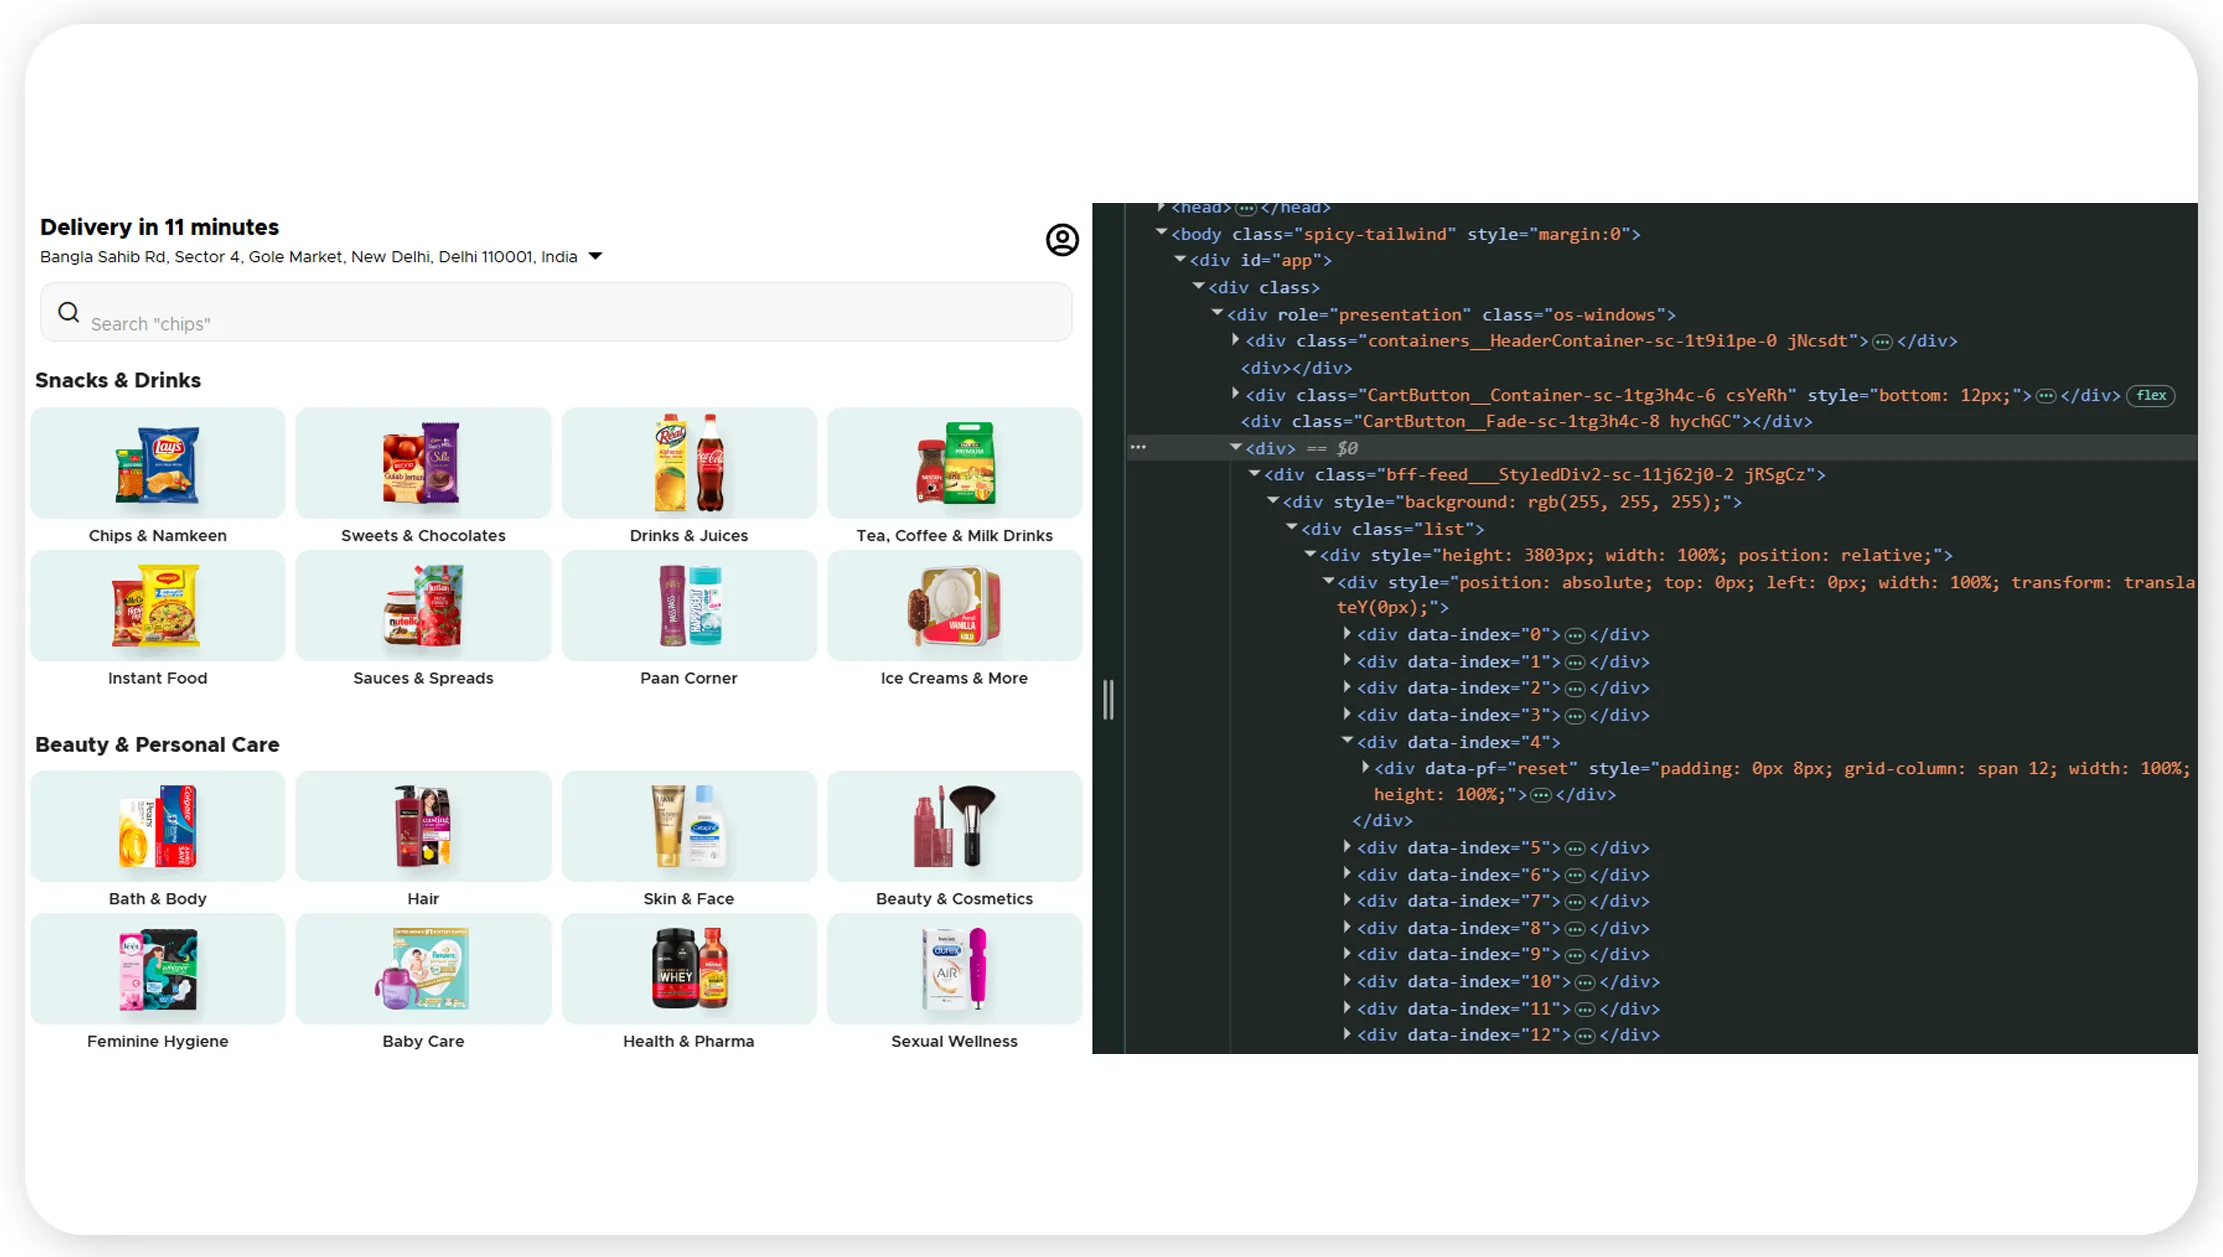Open Chips & Namkeen category
Image resolution: width=2223 pixels, height=1257 pixels.
coord(158,476)
